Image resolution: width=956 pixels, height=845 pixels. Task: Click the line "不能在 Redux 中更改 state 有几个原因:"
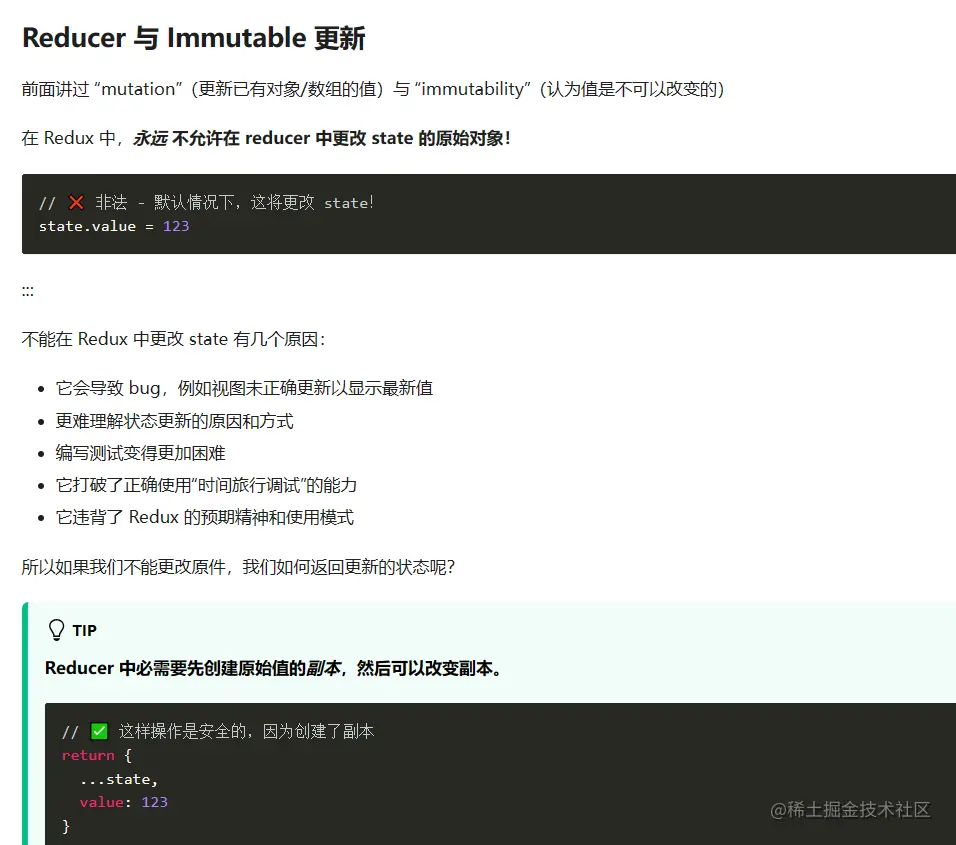coord(173,339)
